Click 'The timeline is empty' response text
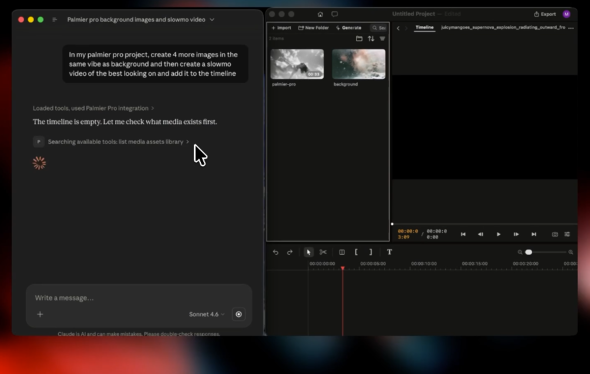This screenshot has width=590, height=374. click(x=125, y=122)
